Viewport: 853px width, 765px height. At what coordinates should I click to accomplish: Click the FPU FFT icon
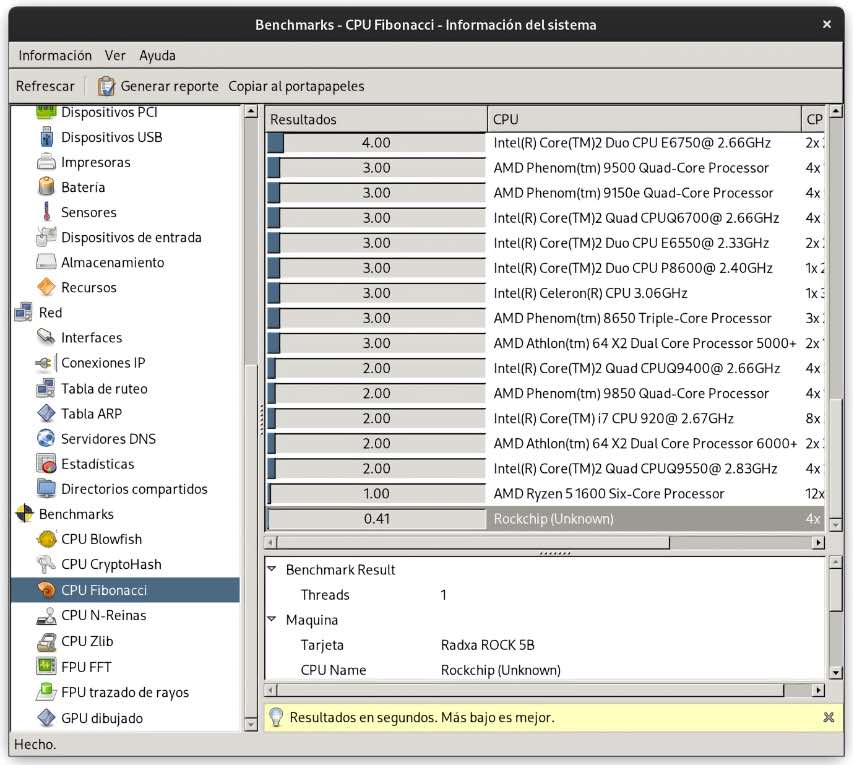point(47,667)
